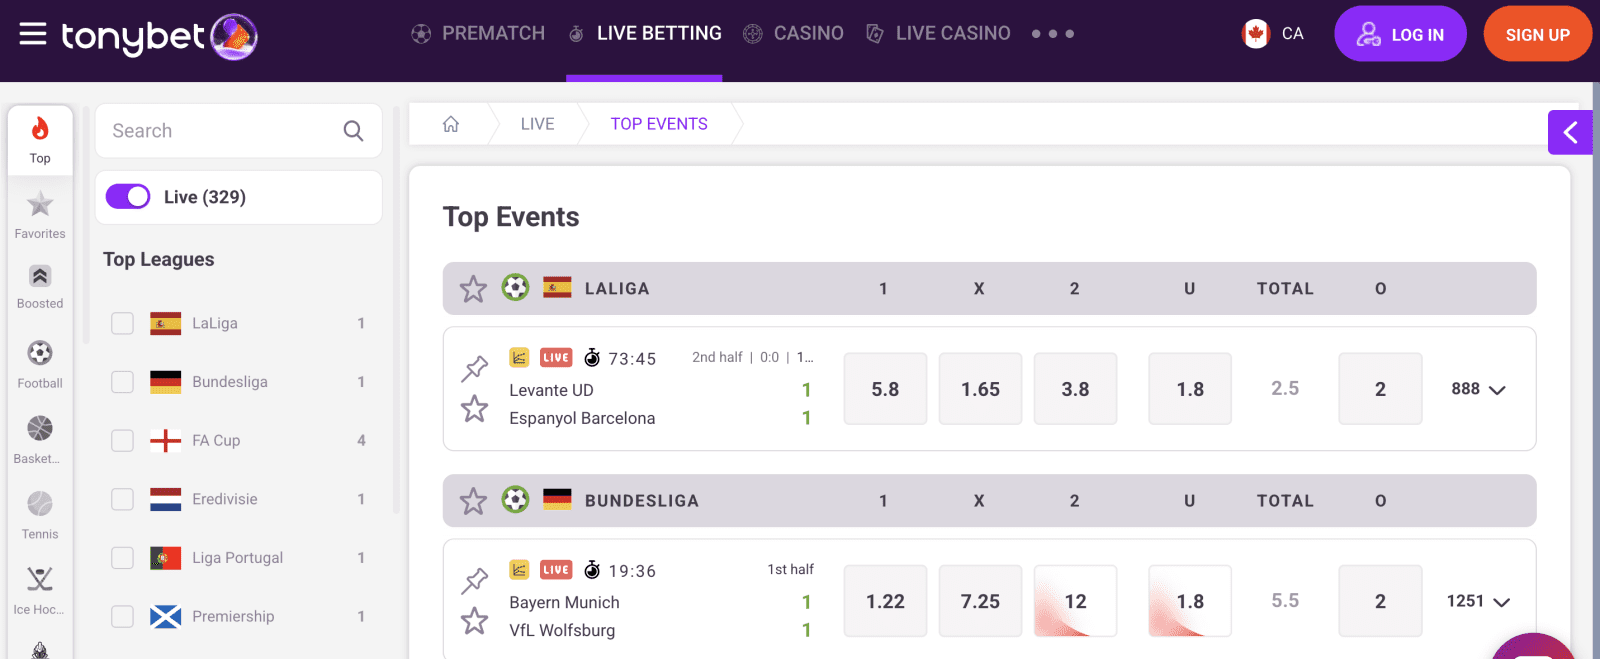Expand the 888 extra markets for Levante match

coord(1478,389)
